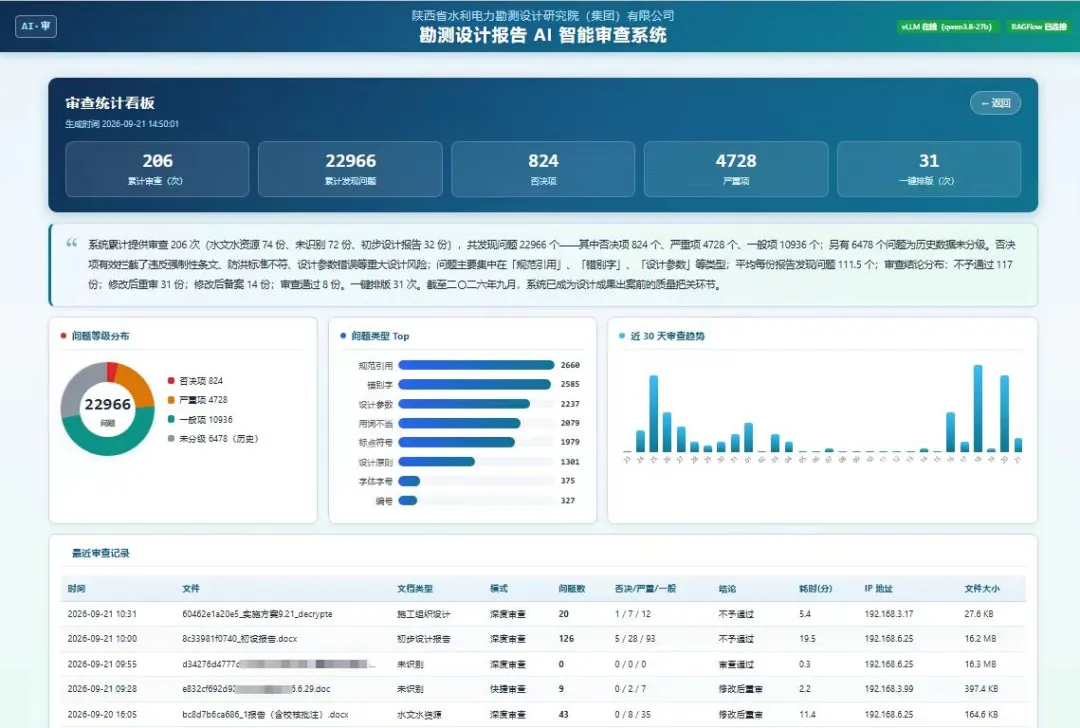Sort by the 结论 column header

pyautogui.click(x=727, y=588)
